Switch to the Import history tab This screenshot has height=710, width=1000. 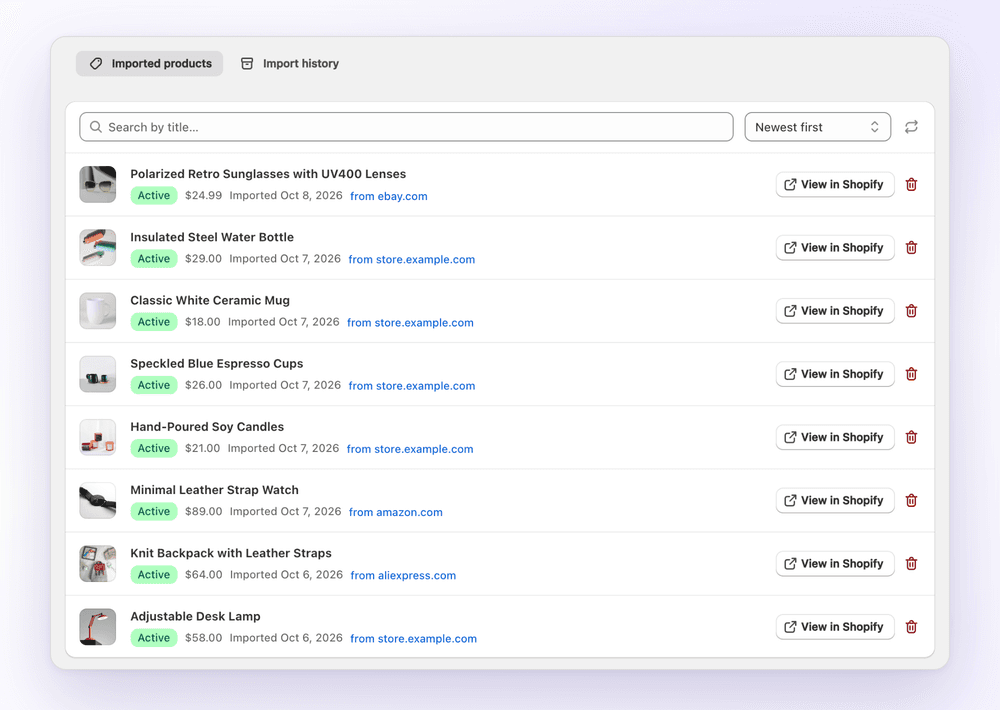[290, 64]
